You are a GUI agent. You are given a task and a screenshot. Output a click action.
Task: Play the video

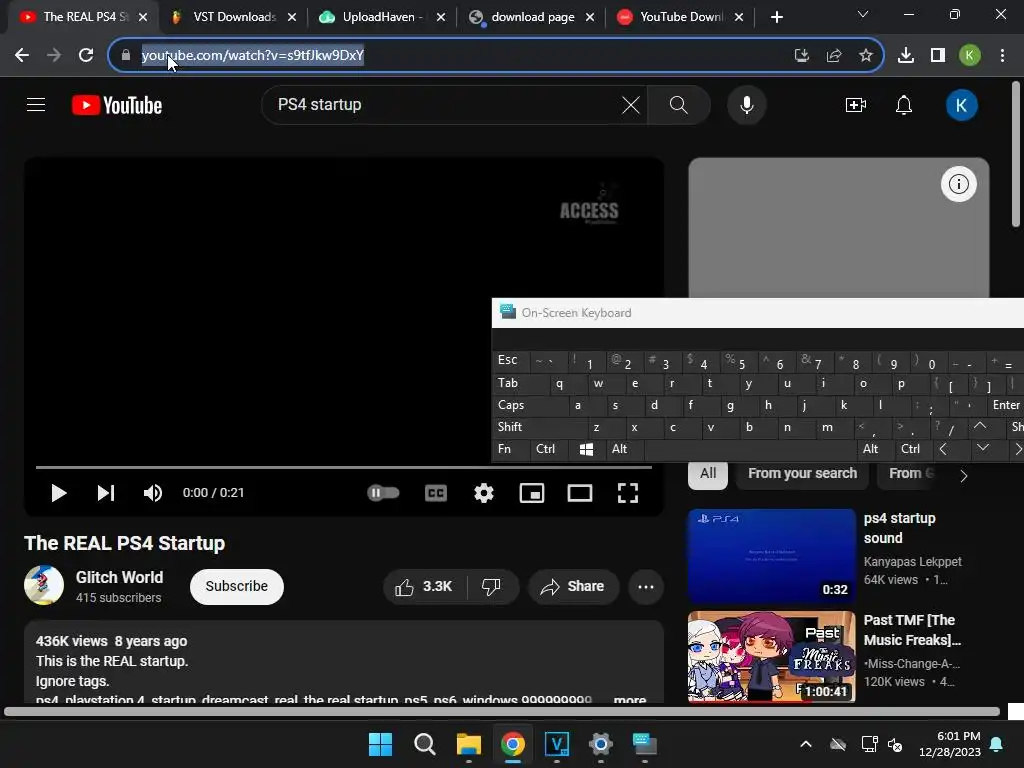point(58,493)
